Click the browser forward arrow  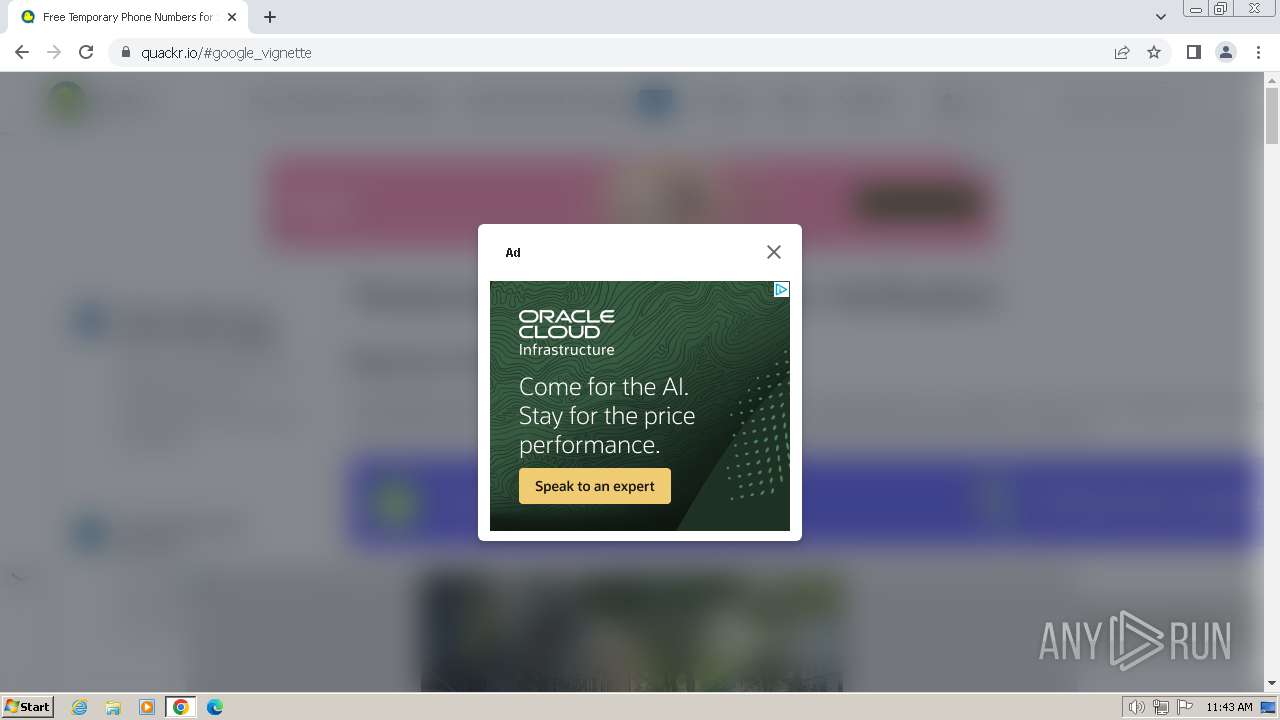54,52
